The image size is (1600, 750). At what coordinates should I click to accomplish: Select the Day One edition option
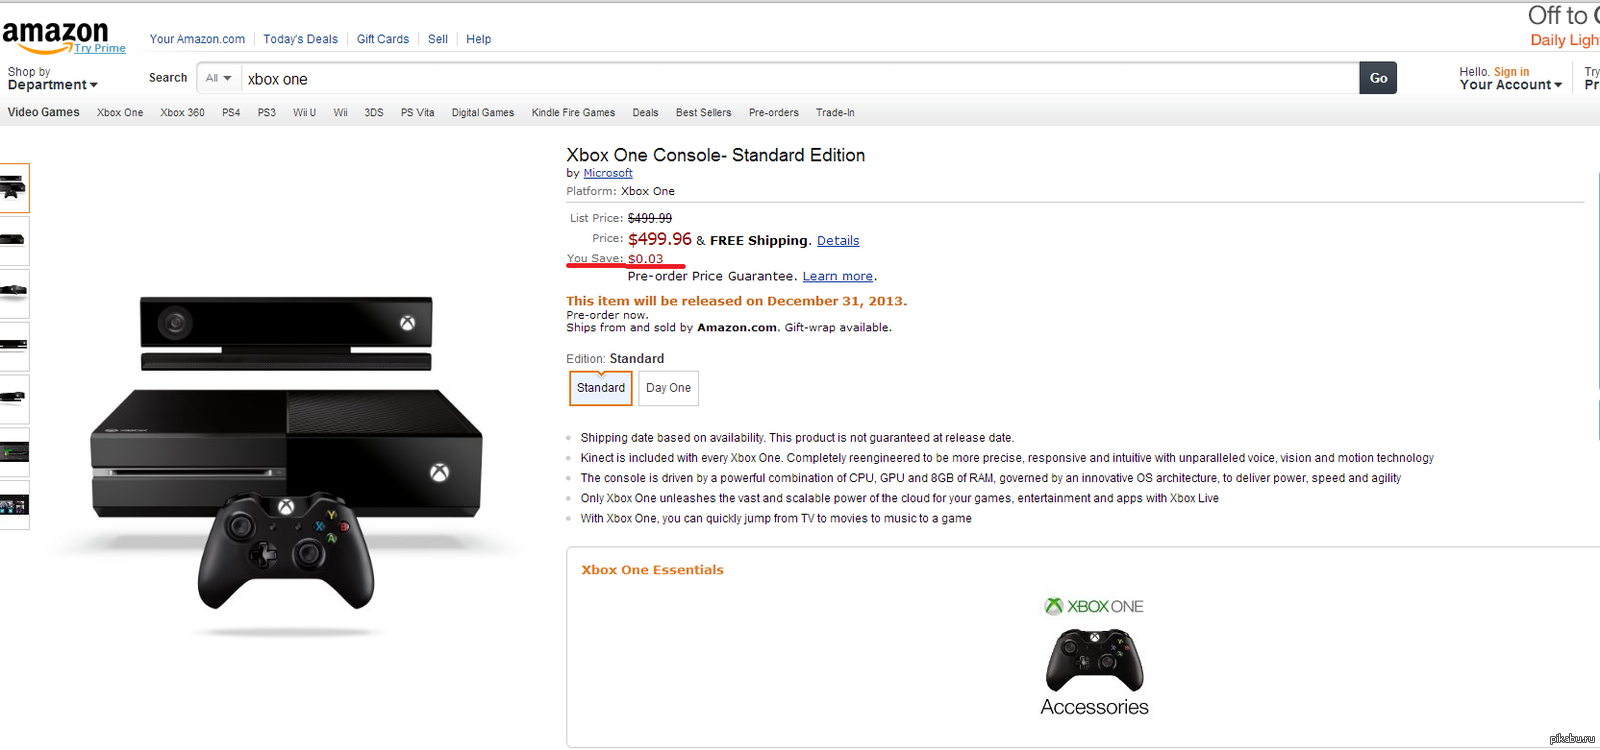(x=668, y=388)
